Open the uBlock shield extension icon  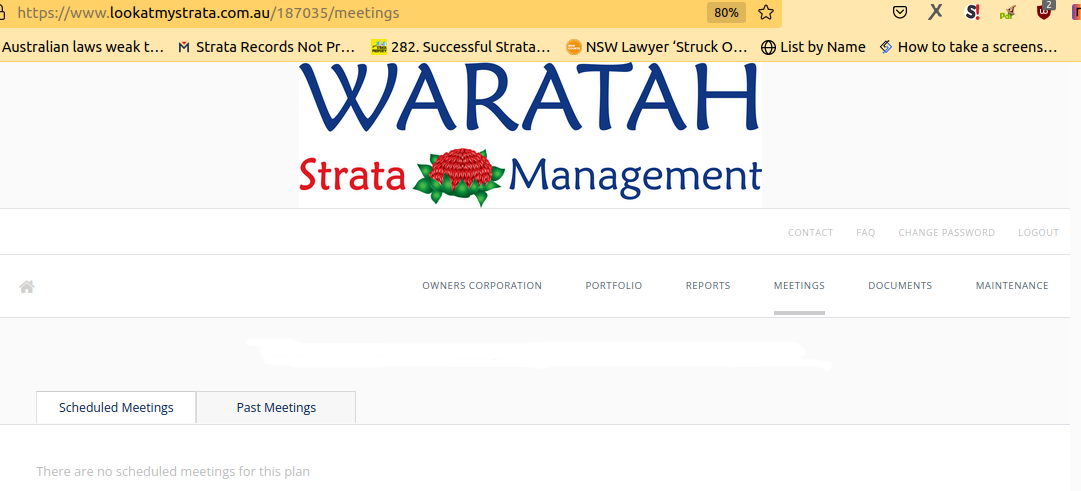[1045, 11]
